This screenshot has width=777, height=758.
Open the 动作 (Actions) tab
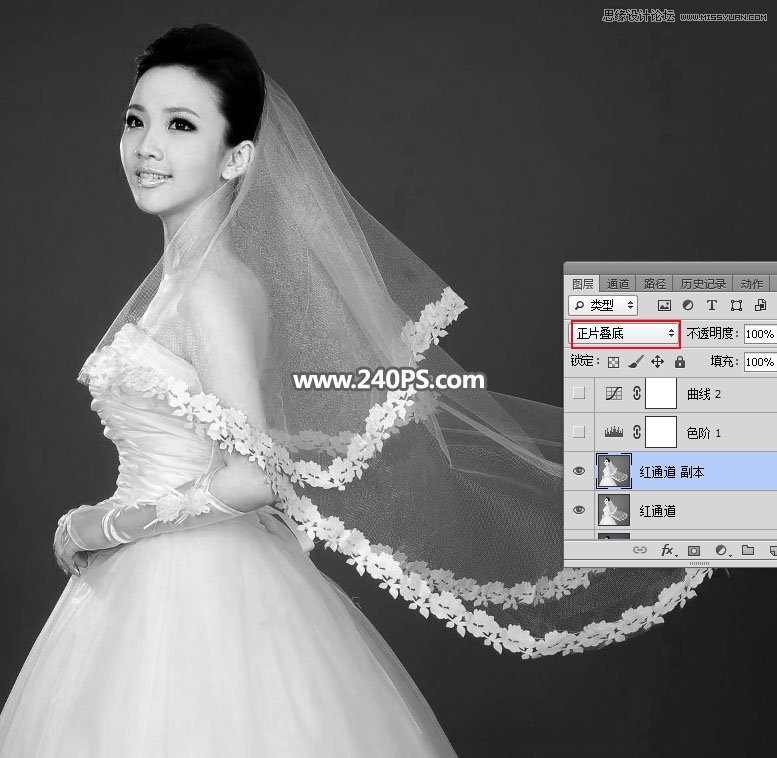click(x=751, y=284)
